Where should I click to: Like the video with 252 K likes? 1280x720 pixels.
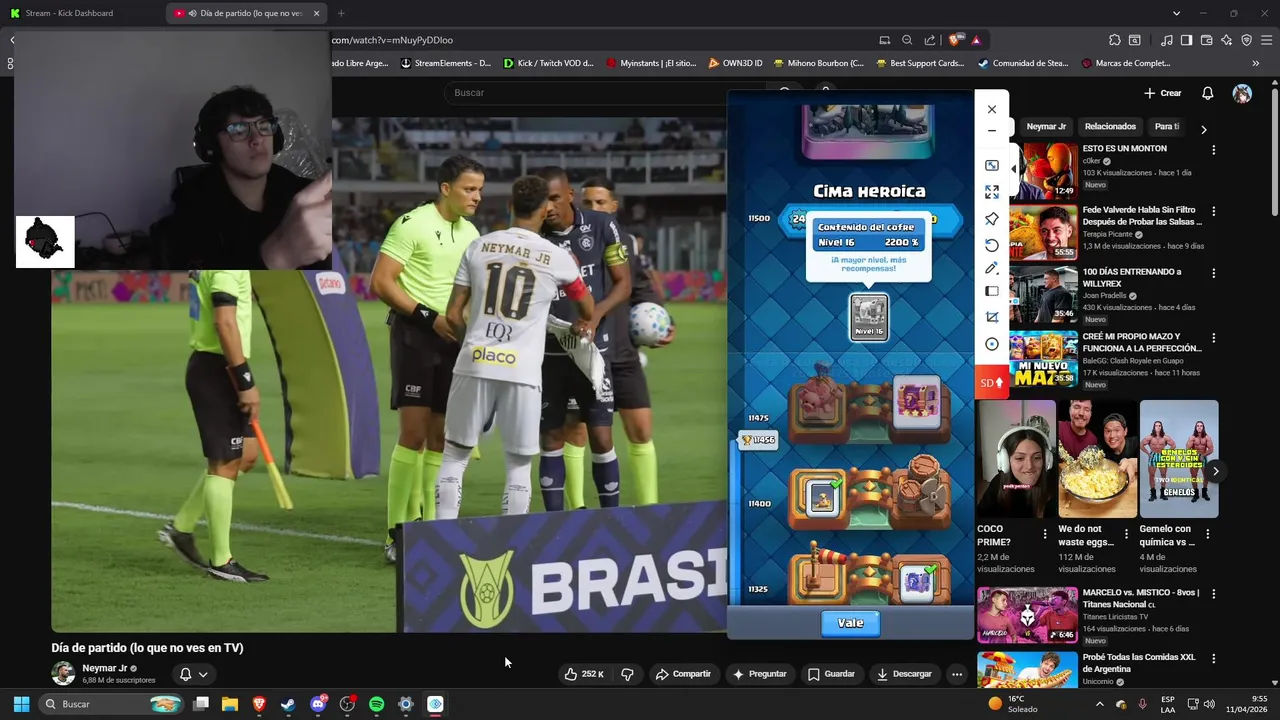(x=584, y=674)
